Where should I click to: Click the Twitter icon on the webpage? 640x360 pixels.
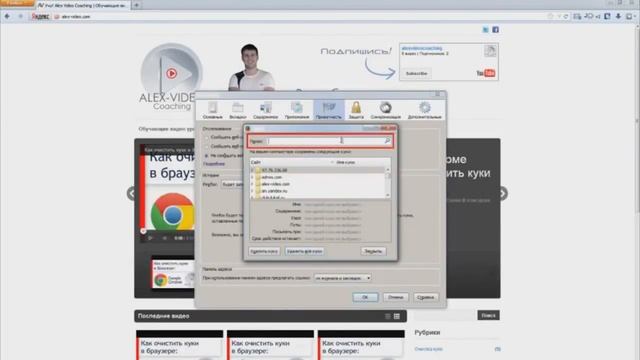click(x=485, y=30)
